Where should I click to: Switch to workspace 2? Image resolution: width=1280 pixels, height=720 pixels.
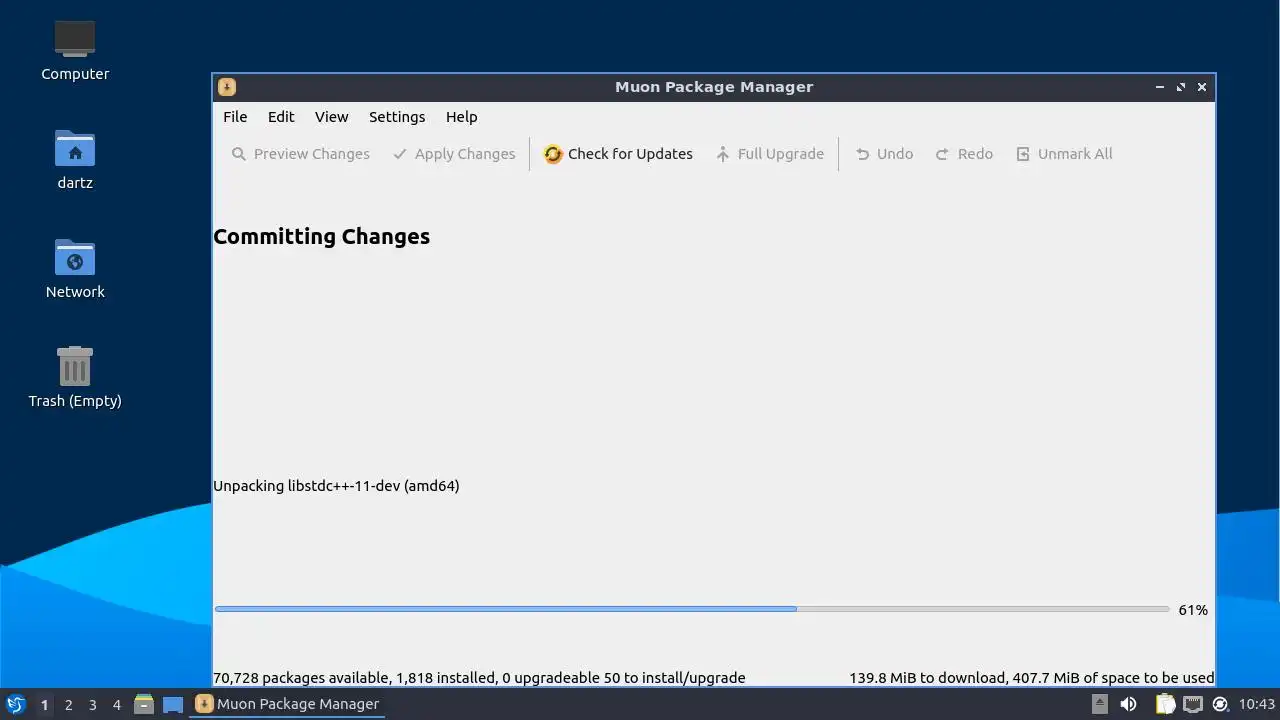[x=68, y=705]
